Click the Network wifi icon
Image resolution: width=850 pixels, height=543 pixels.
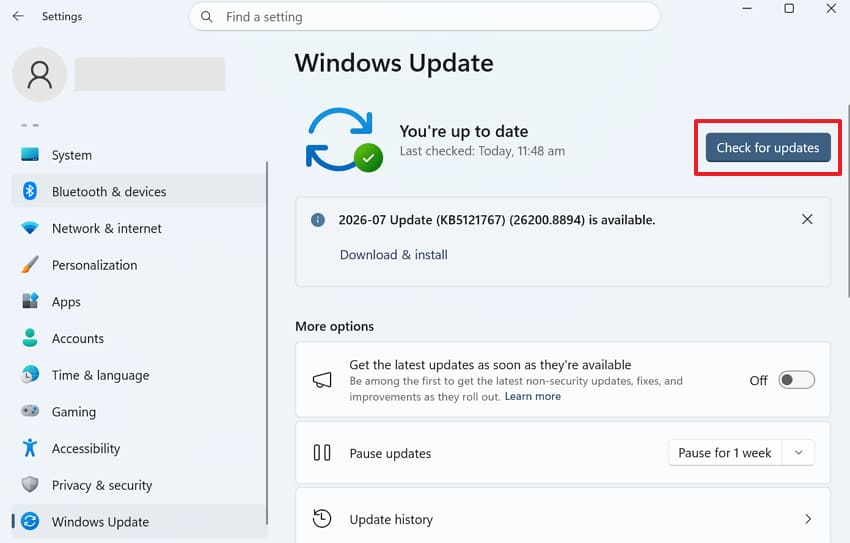[x=30, y=228]
